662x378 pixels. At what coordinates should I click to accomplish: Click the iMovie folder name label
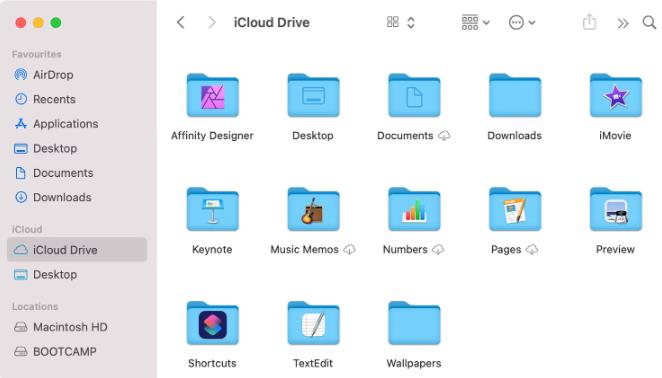pos(616,136)
